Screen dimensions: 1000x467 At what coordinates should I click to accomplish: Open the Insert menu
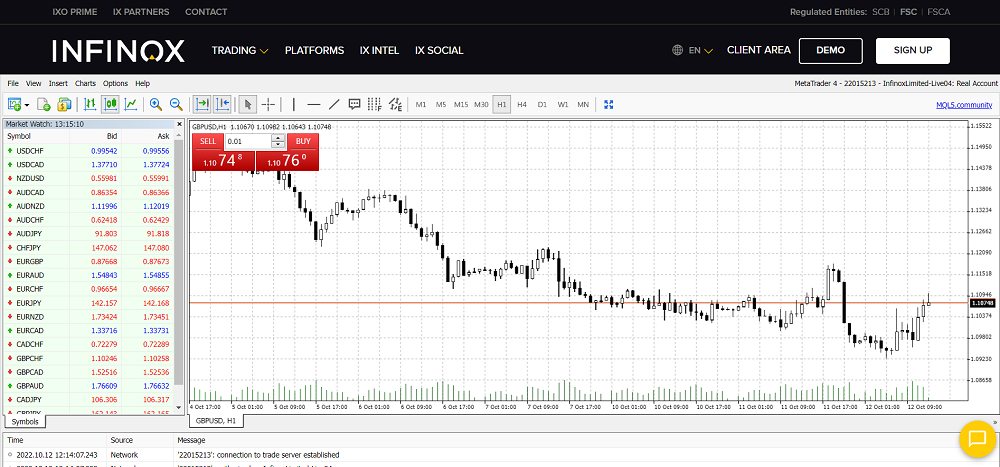[x=58, y=84]
